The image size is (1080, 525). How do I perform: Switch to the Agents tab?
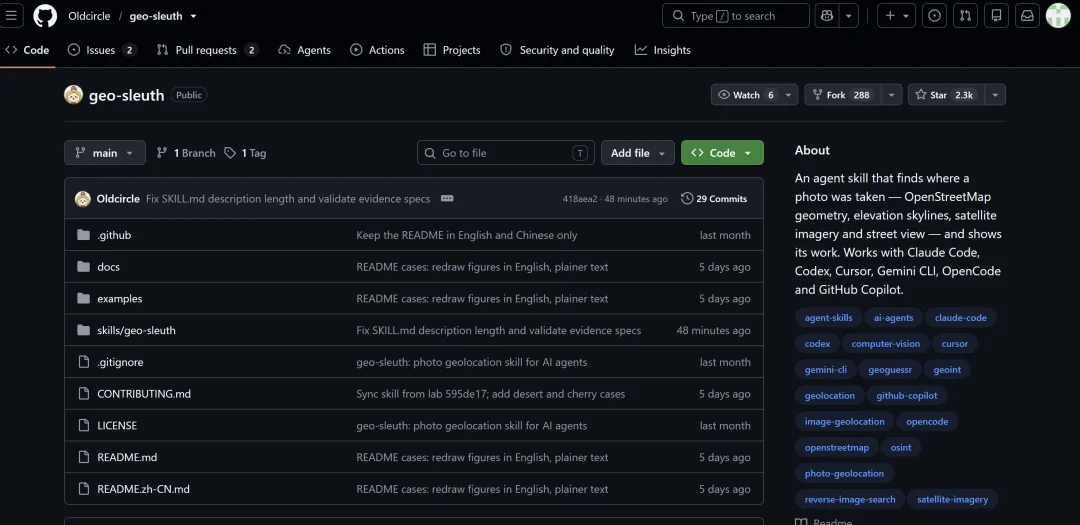tap(304, 50)
